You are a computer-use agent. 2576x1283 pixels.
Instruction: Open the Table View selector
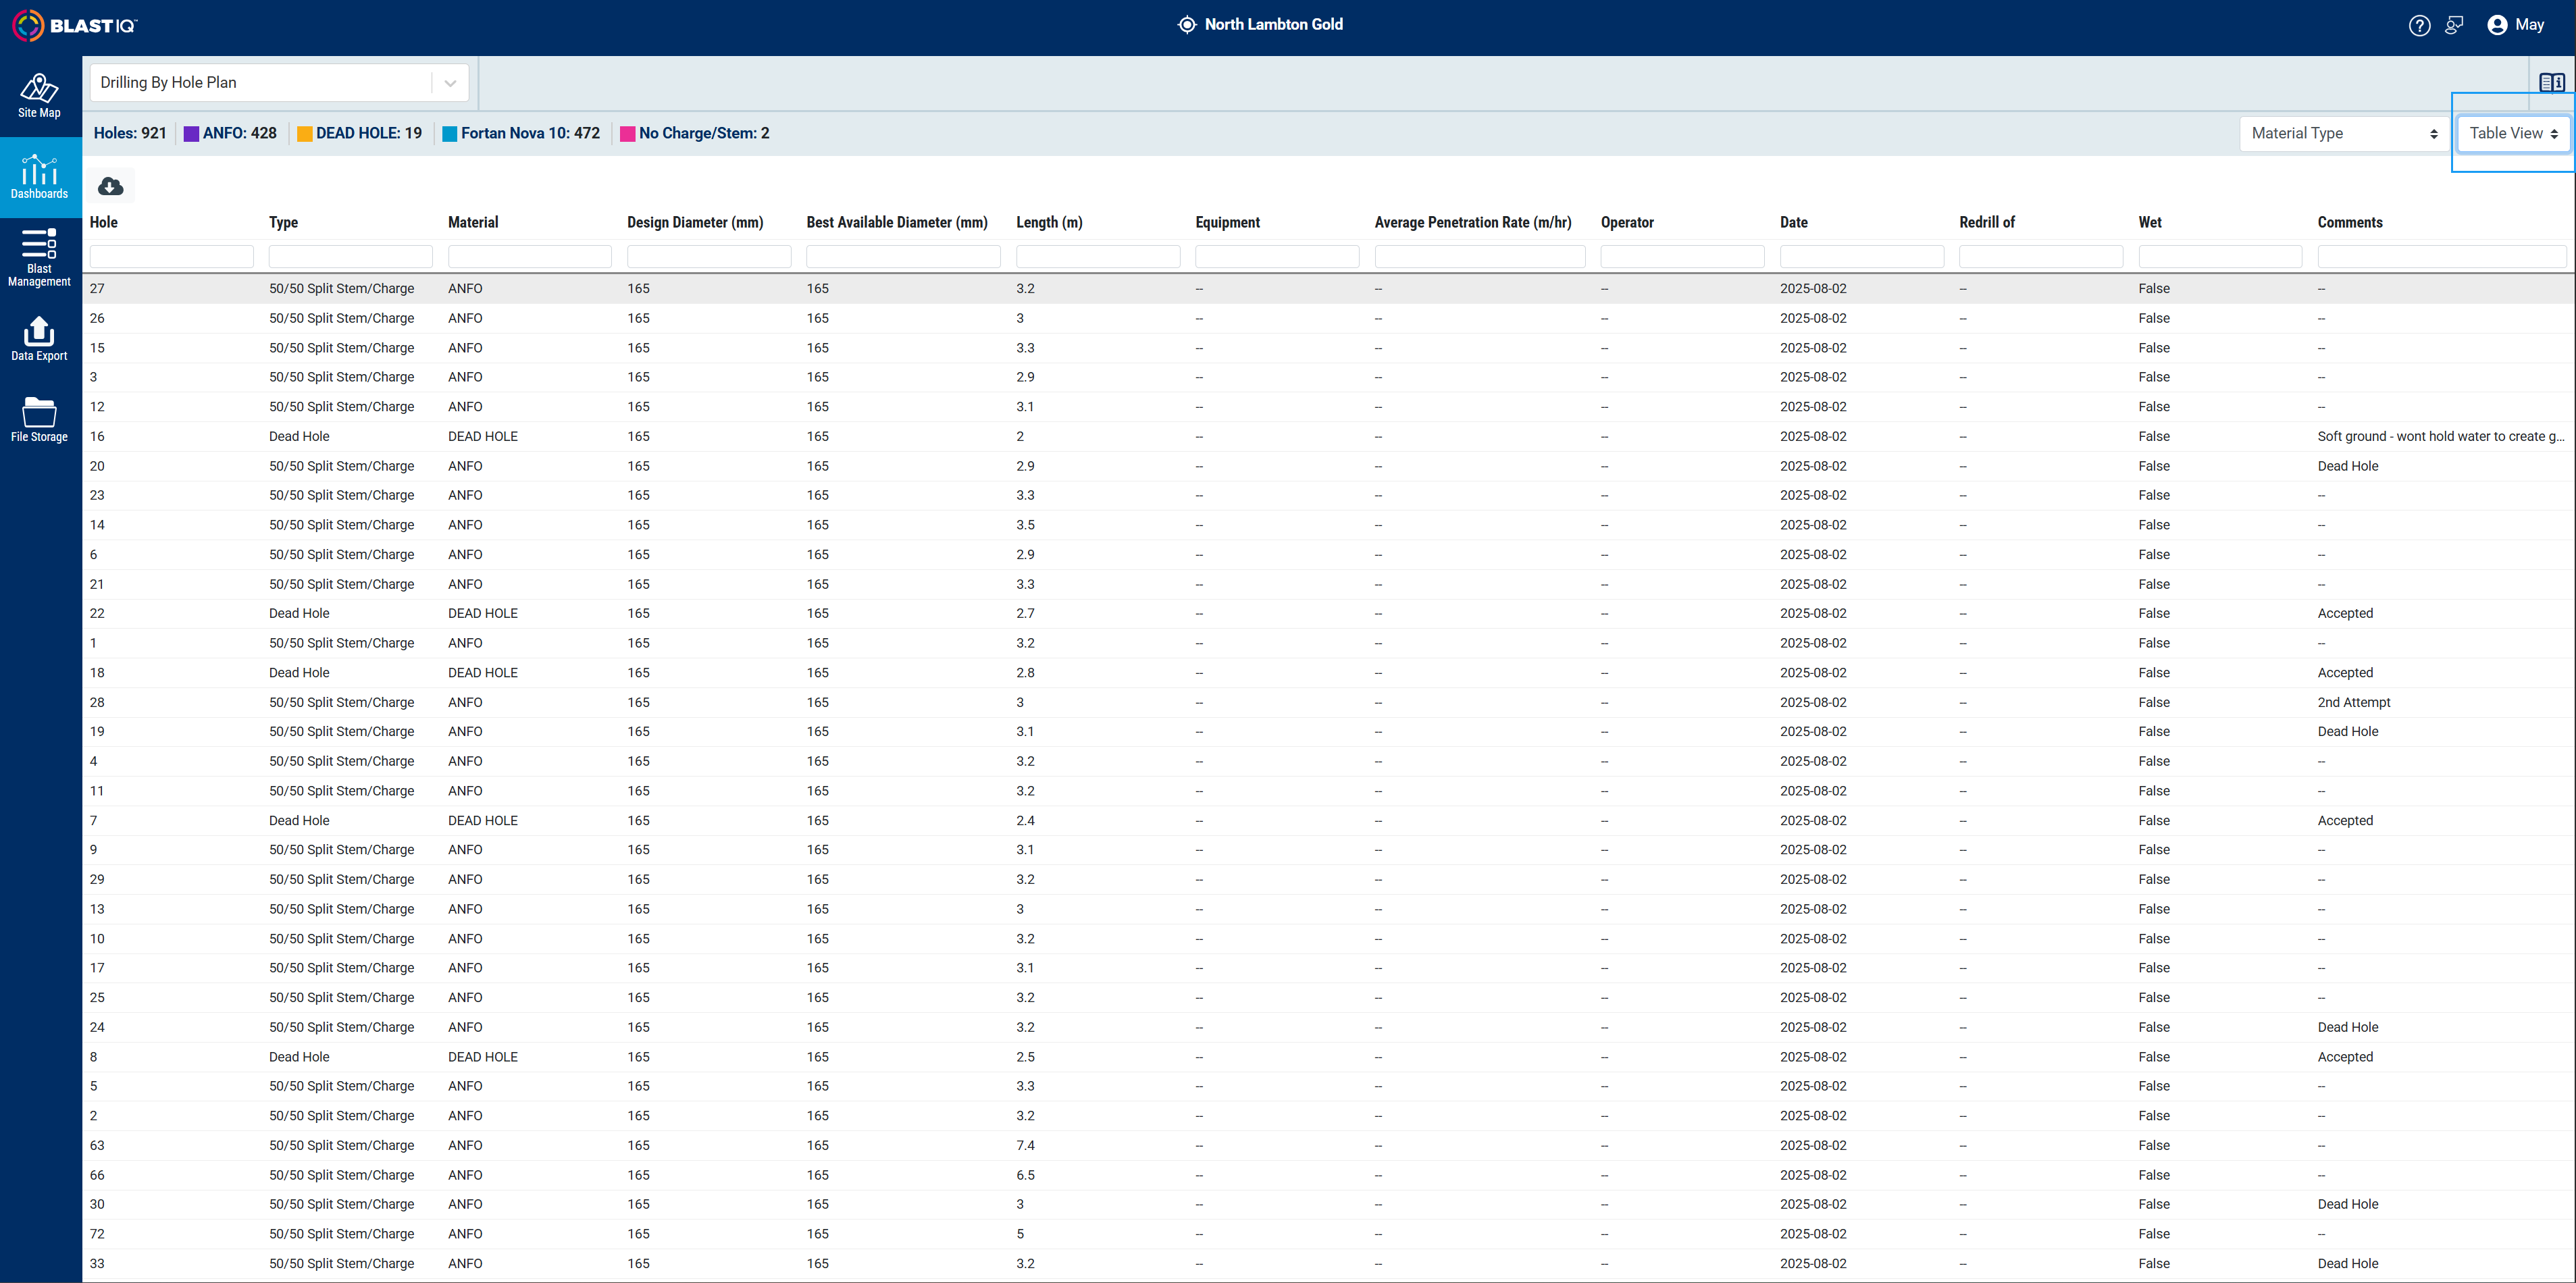coord(2513,133)
